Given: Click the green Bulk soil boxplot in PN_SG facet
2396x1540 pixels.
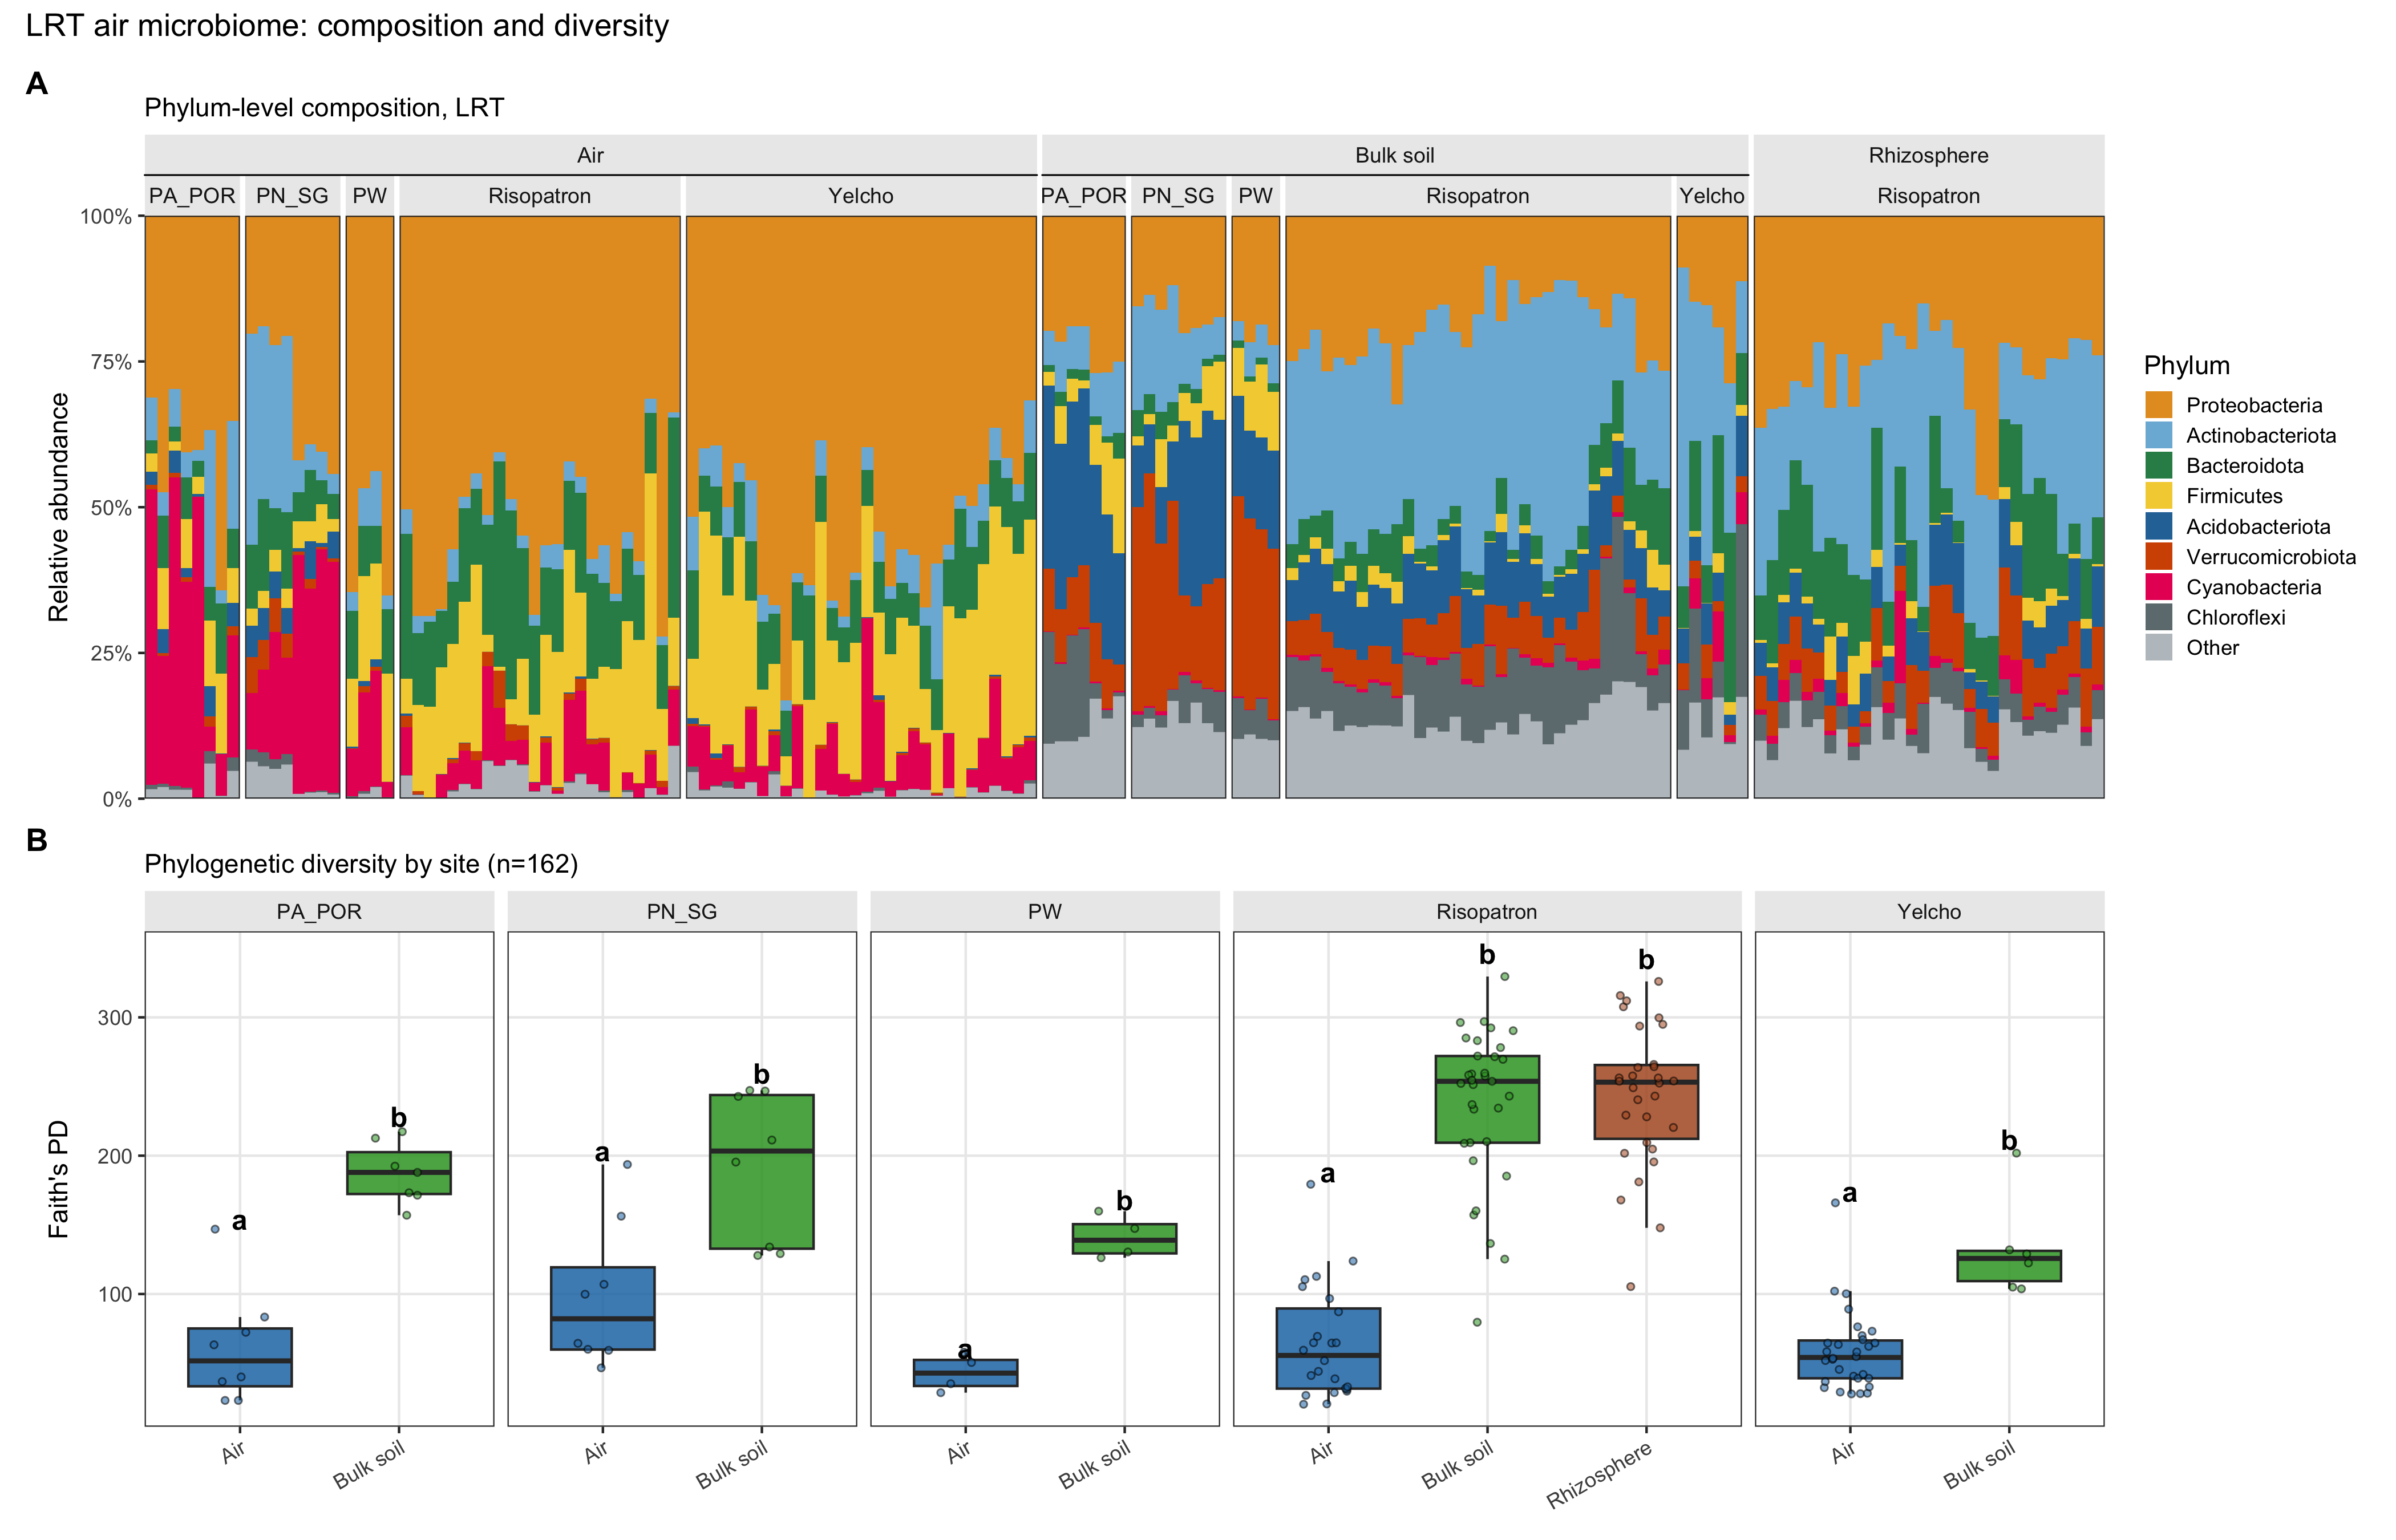Looking at the screenshot, I should [762, 1172].
